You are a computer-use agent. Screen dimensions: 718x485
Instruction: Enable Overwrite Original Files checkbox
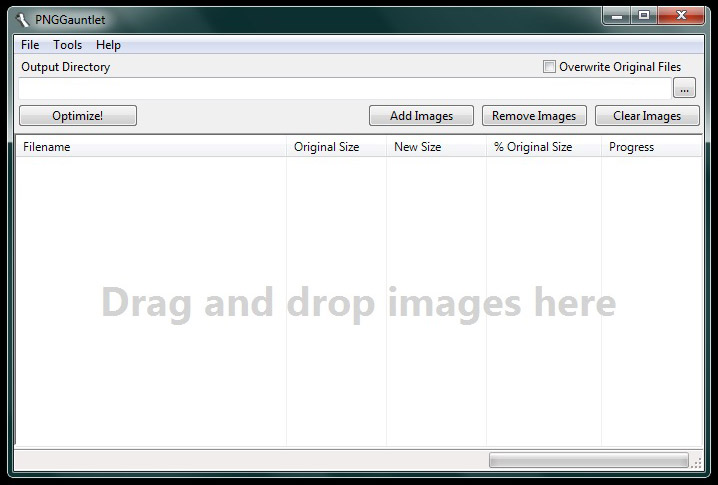coord(549,66)
